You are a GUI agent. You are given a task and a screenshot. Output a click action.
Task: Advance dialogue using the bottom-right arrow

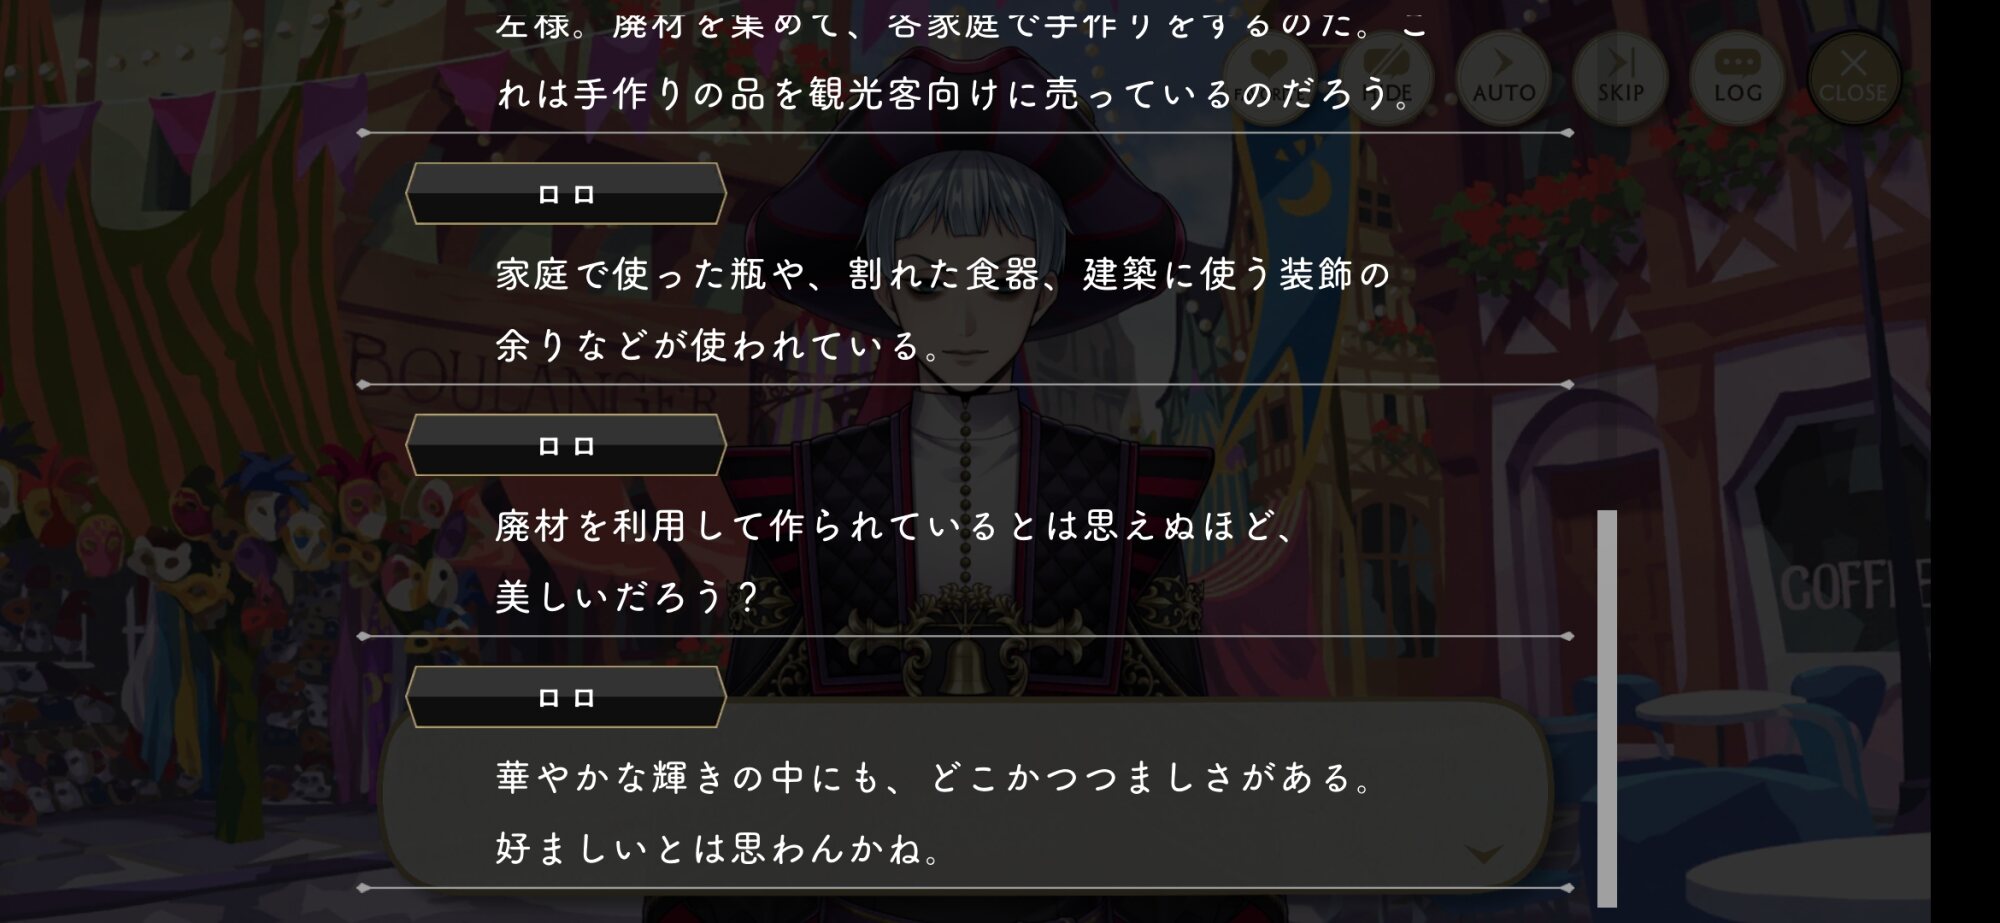(x=1484, y=853)
